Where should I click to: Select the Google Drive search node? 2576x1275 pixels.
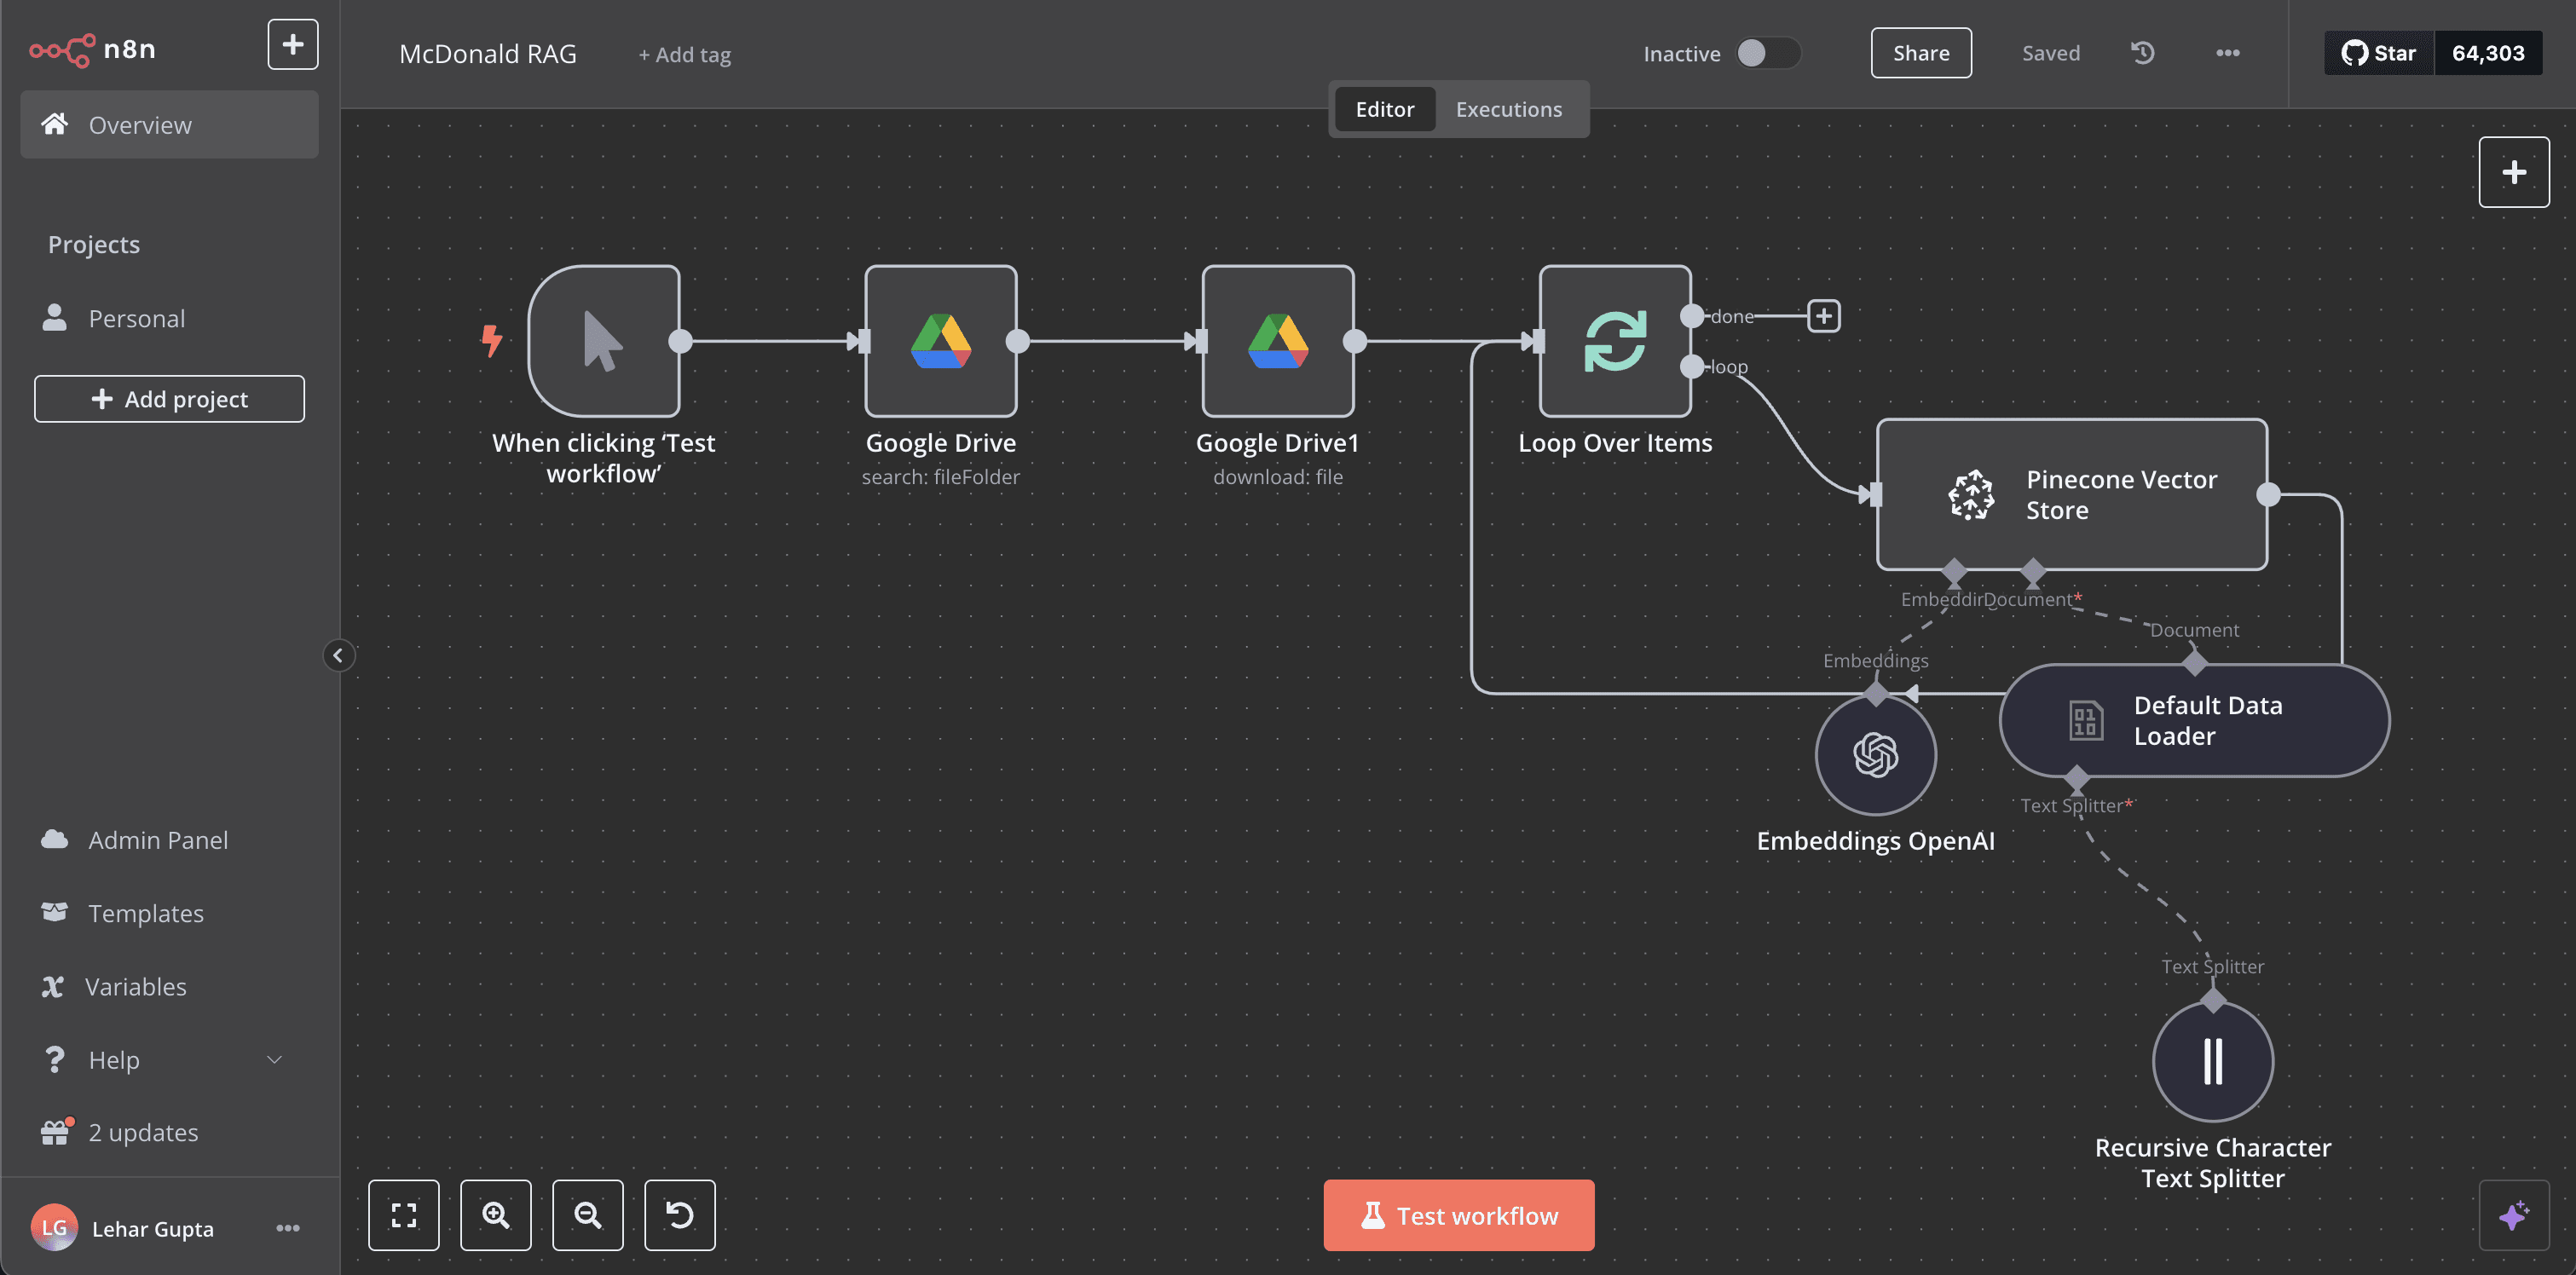tap(941, 341)
